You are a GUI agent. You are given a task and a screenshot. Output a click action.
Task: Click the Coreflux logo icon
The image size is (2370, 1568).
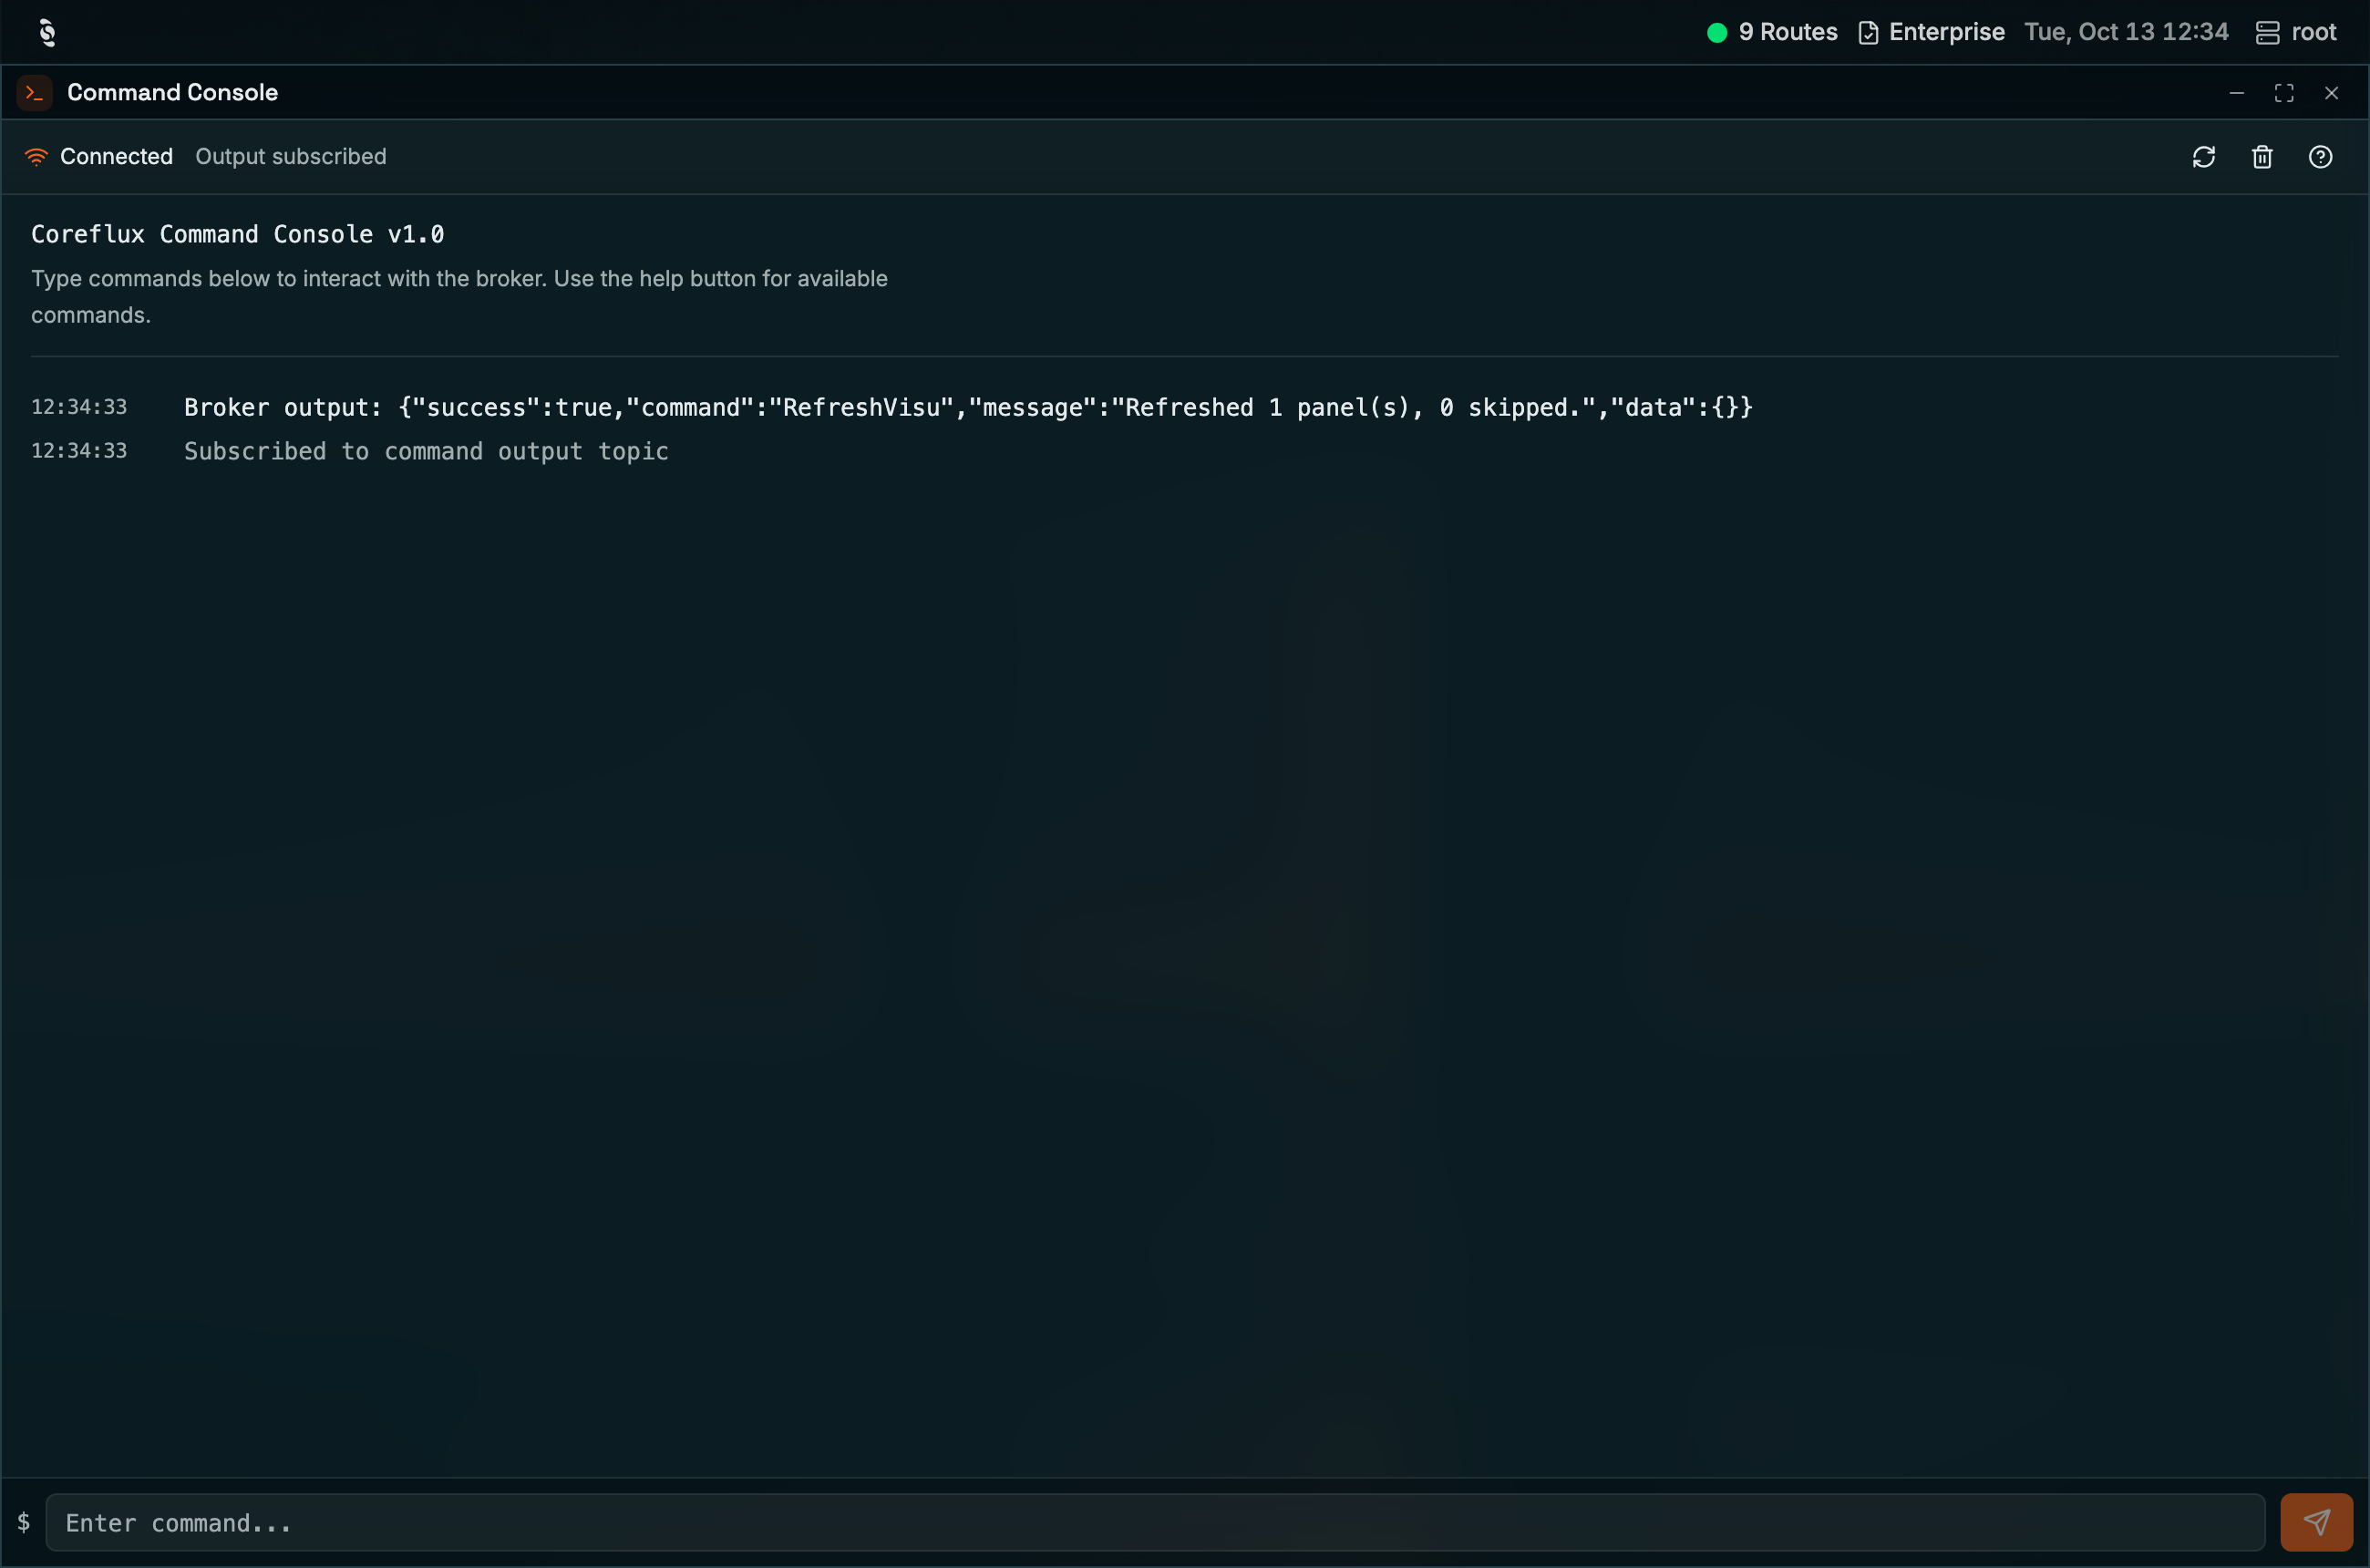[x=46, y=33]
